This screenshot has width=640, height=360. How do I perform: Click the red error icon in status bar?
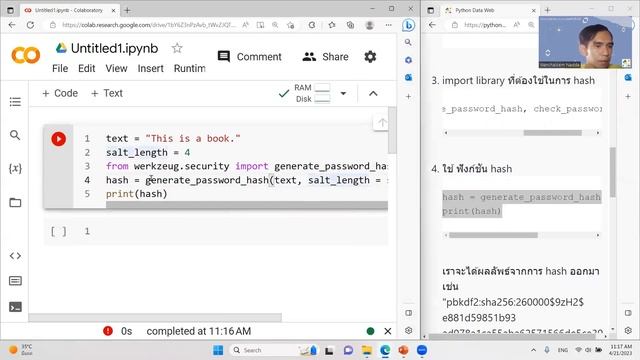click(108, 331)
